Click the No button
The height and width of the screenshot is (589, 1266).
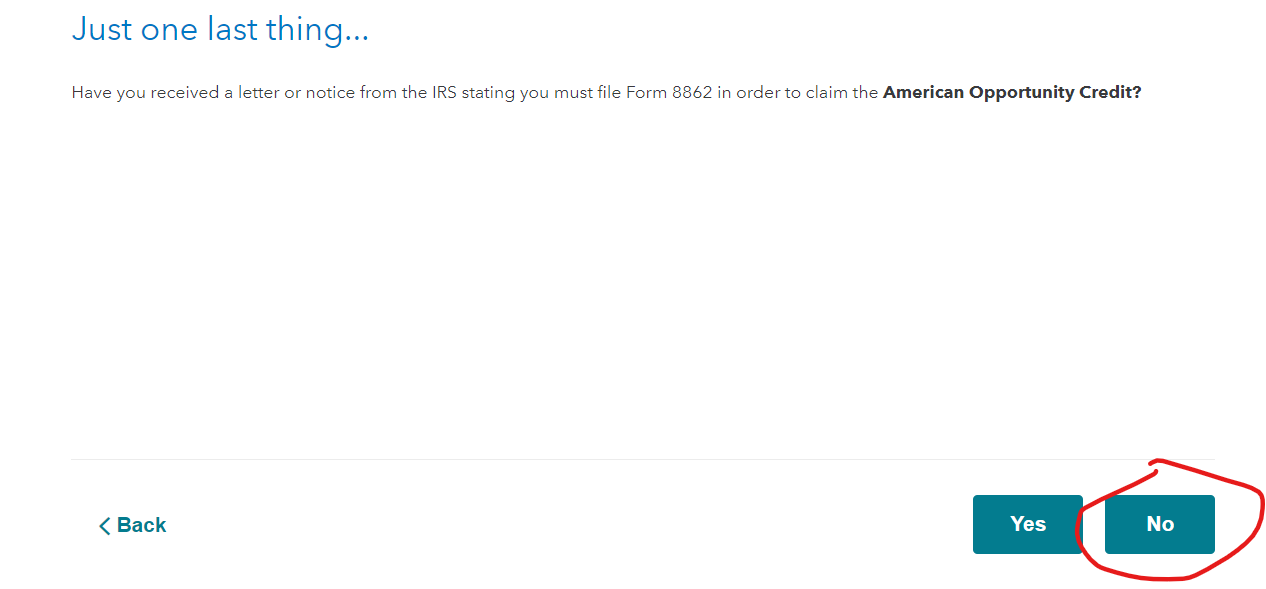point(1159,524)
